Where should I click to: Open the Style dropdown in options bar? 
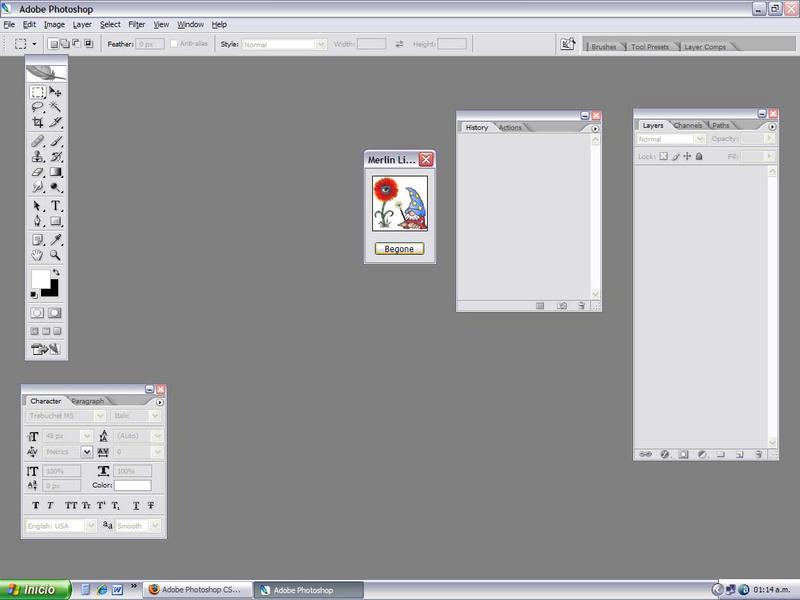[321, 44]
